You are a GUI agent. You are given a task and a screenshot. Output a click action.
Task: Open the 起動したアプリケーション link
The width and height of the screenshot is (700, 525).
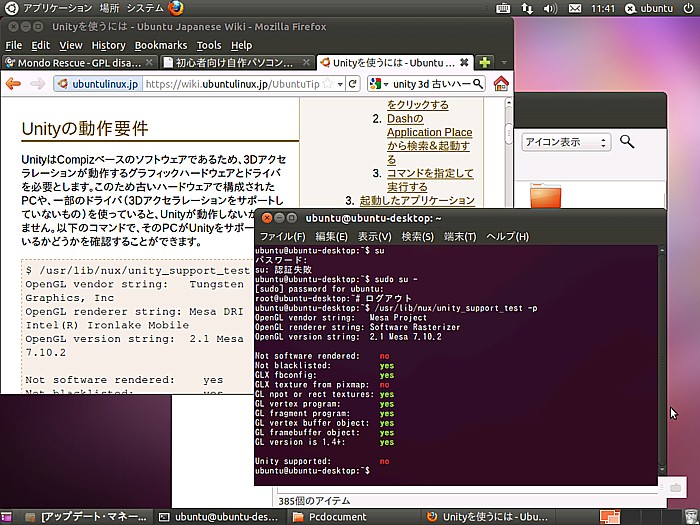click(x=417, y=200)
